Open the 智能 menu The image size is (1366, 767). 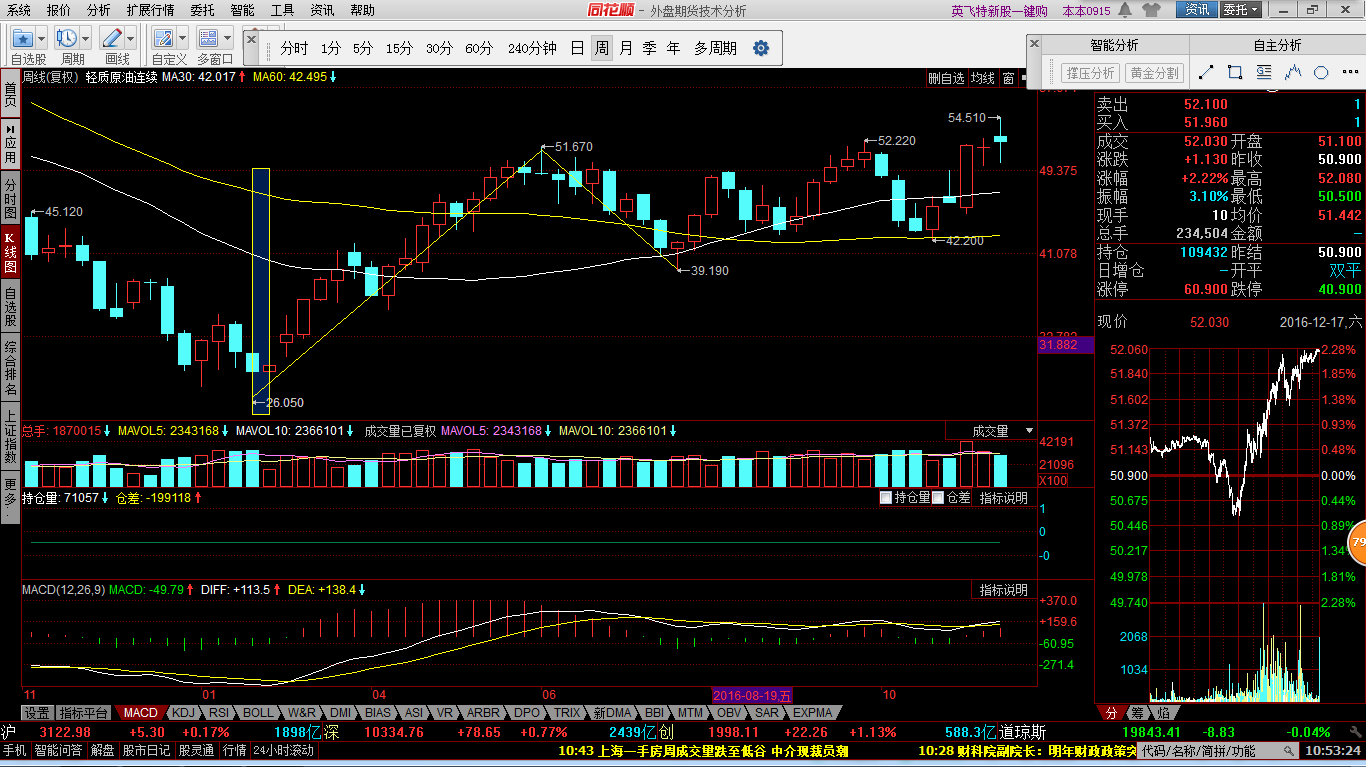242,10
